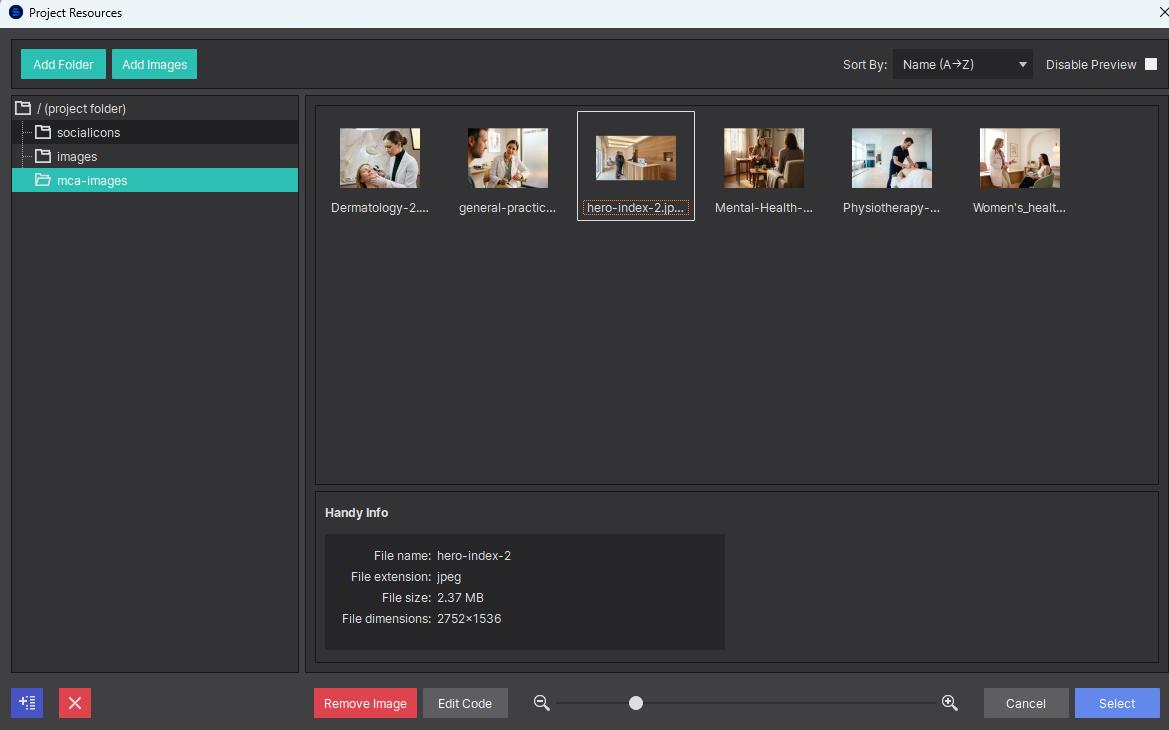Click the Physiotherapy-... file name label
The height and width of the screenshot is (730, 1169).
[891, 208]
